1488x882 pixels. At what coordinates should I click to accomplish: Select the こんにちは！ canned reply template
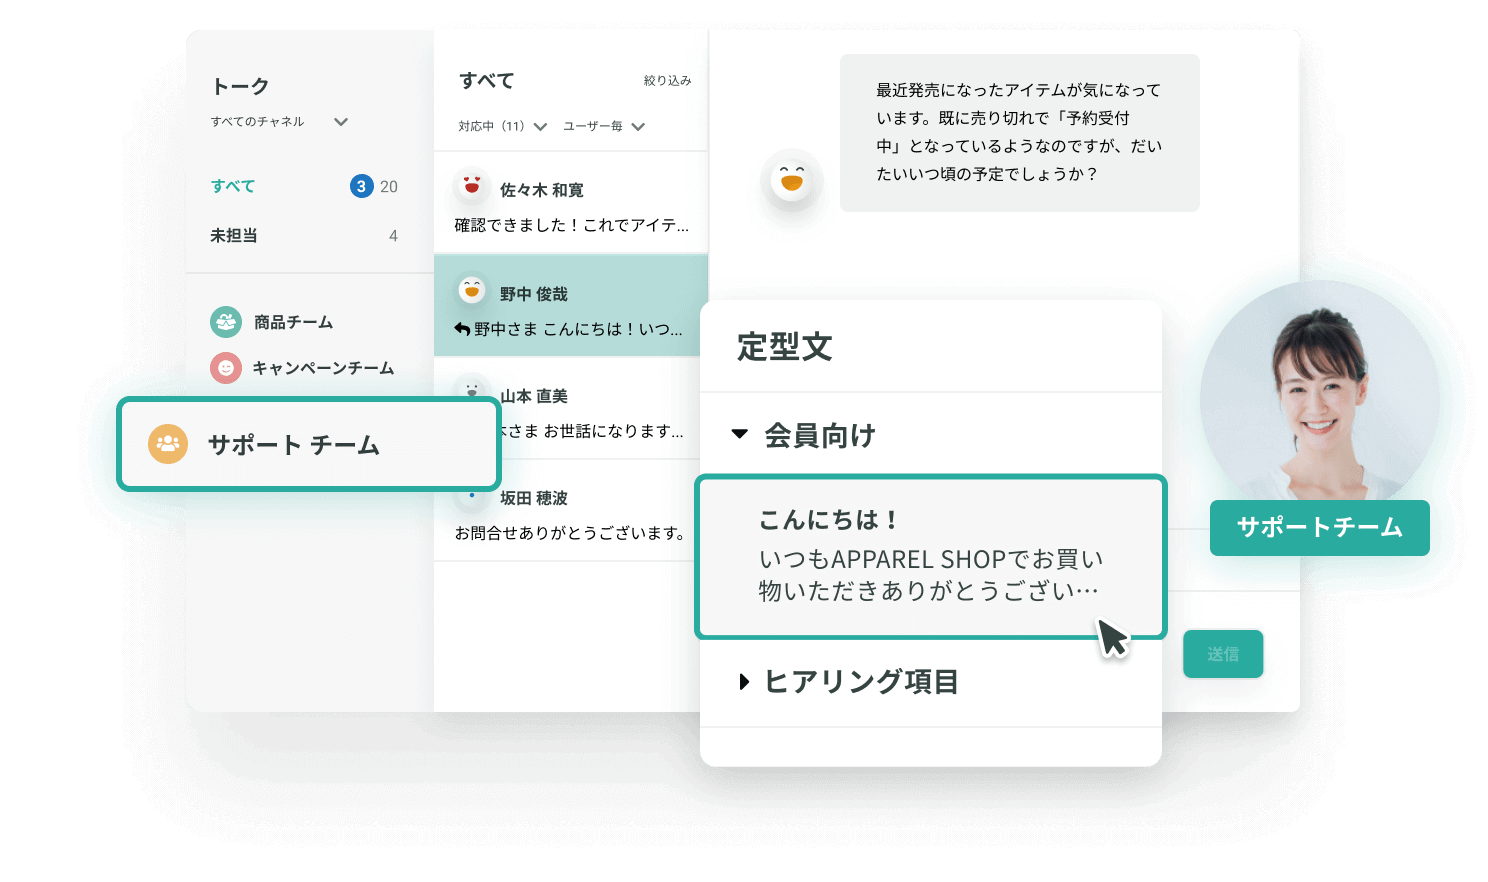tap(930, 556)
